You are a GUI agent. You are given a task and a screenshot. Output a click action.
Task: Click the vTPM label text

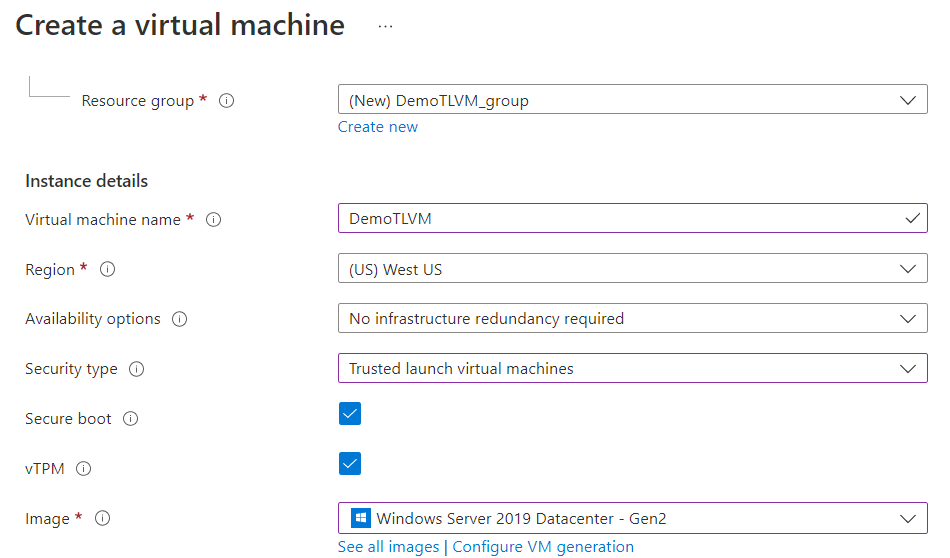pyautogui.click(x=45, y=468)
